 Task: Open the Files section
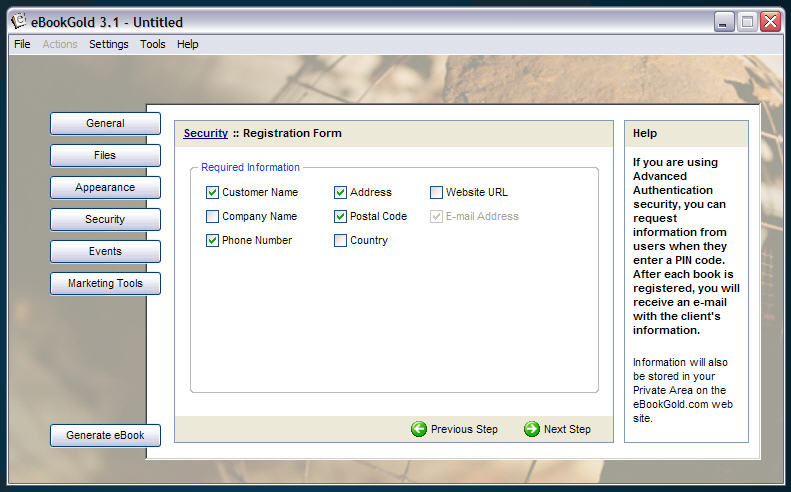pos(105,155)
